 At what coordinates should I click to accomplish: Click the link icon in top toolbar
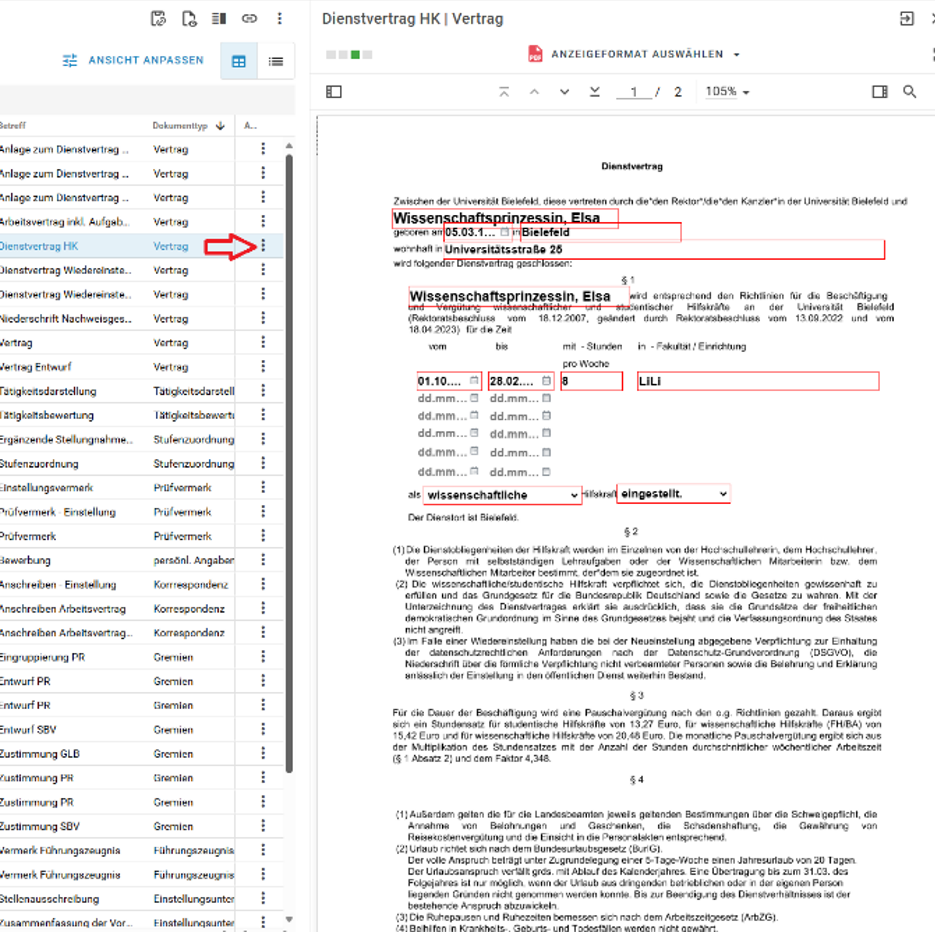(249, 18)
